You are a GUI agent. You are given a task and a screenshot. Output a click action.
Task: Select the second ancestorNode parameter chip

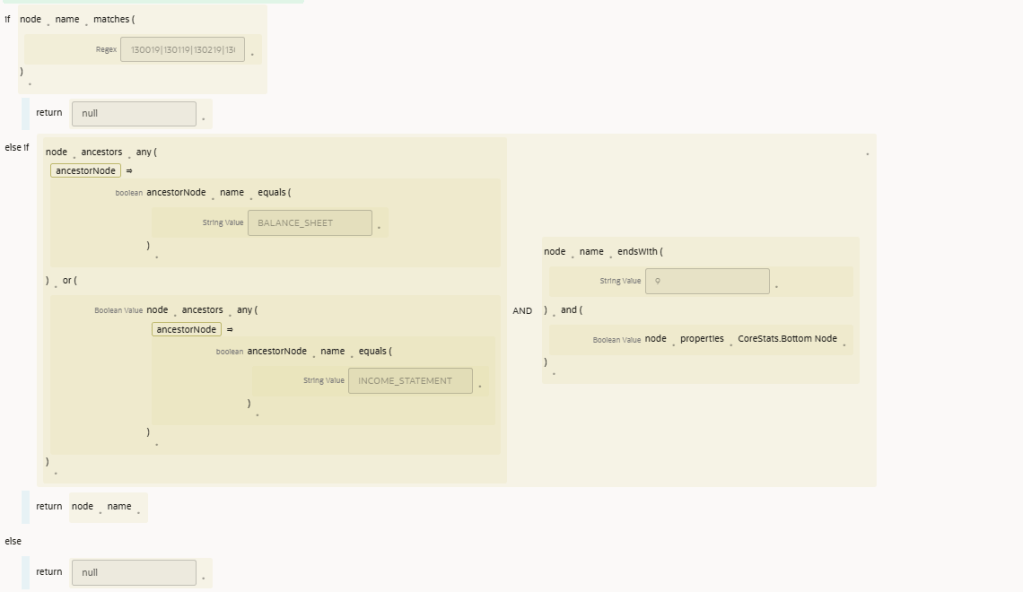click(187, 329)
